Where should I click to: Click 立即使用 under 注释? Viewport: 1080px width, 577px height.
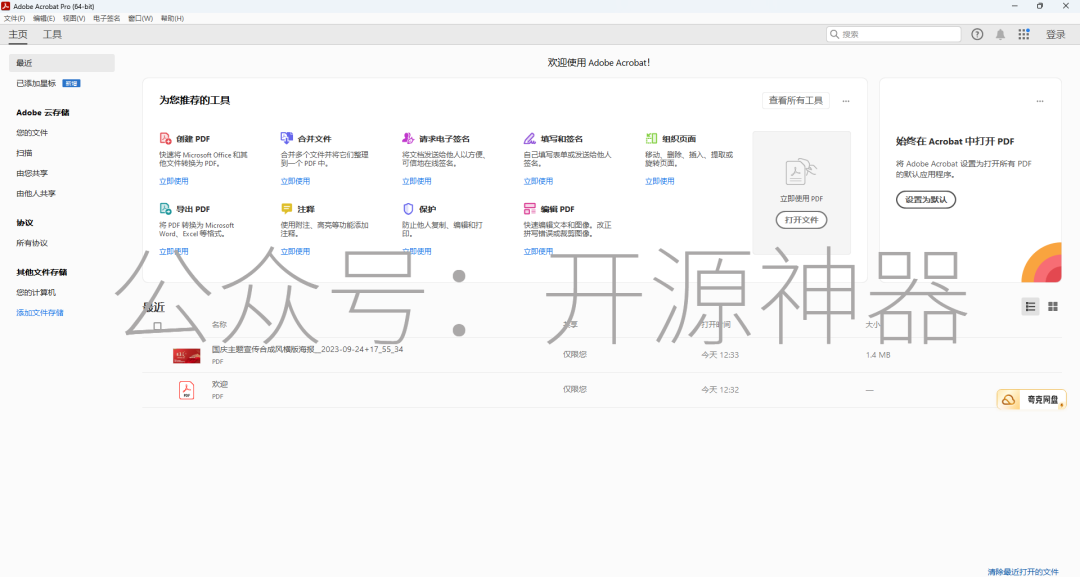pos(295,251)
